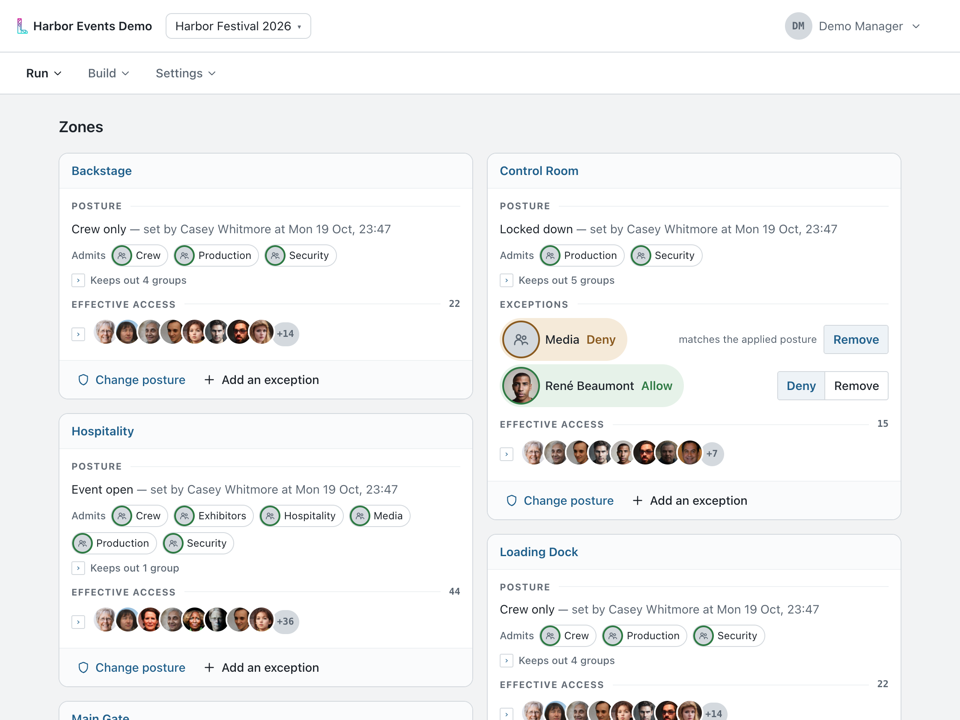The height and width of the screenshot is (720, 960).
Task: Click the Exhibitors group chip in Hospitality
Action: pyautogui.click(x=214, y=516)
